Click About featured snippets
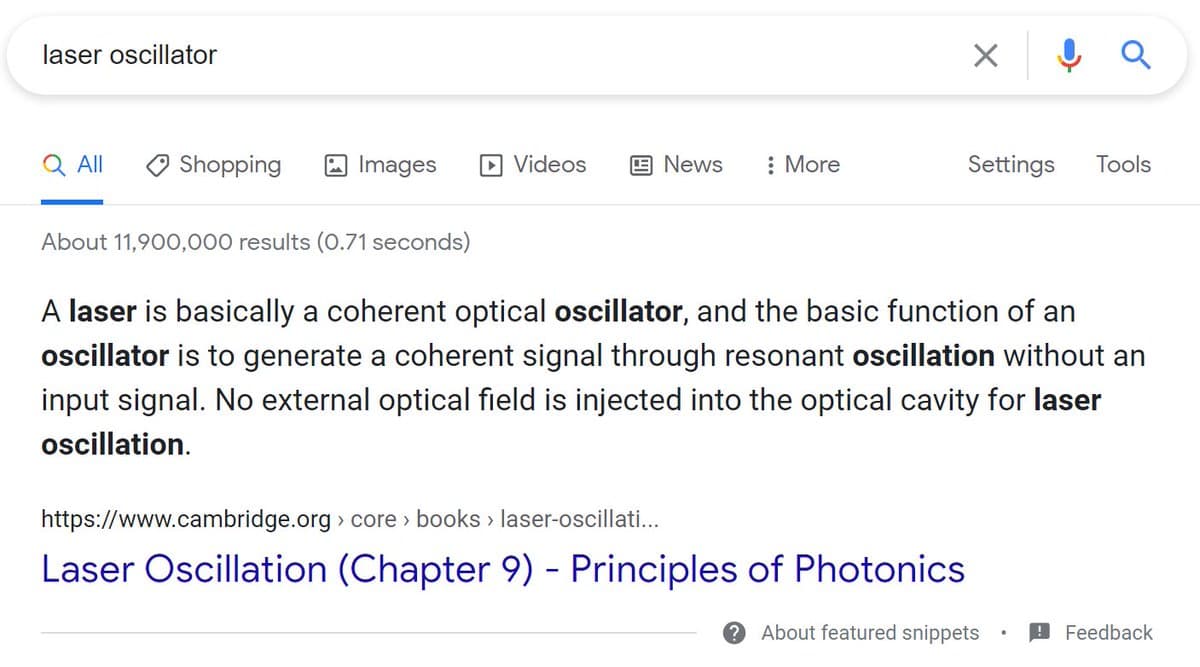 pos(869,632)
